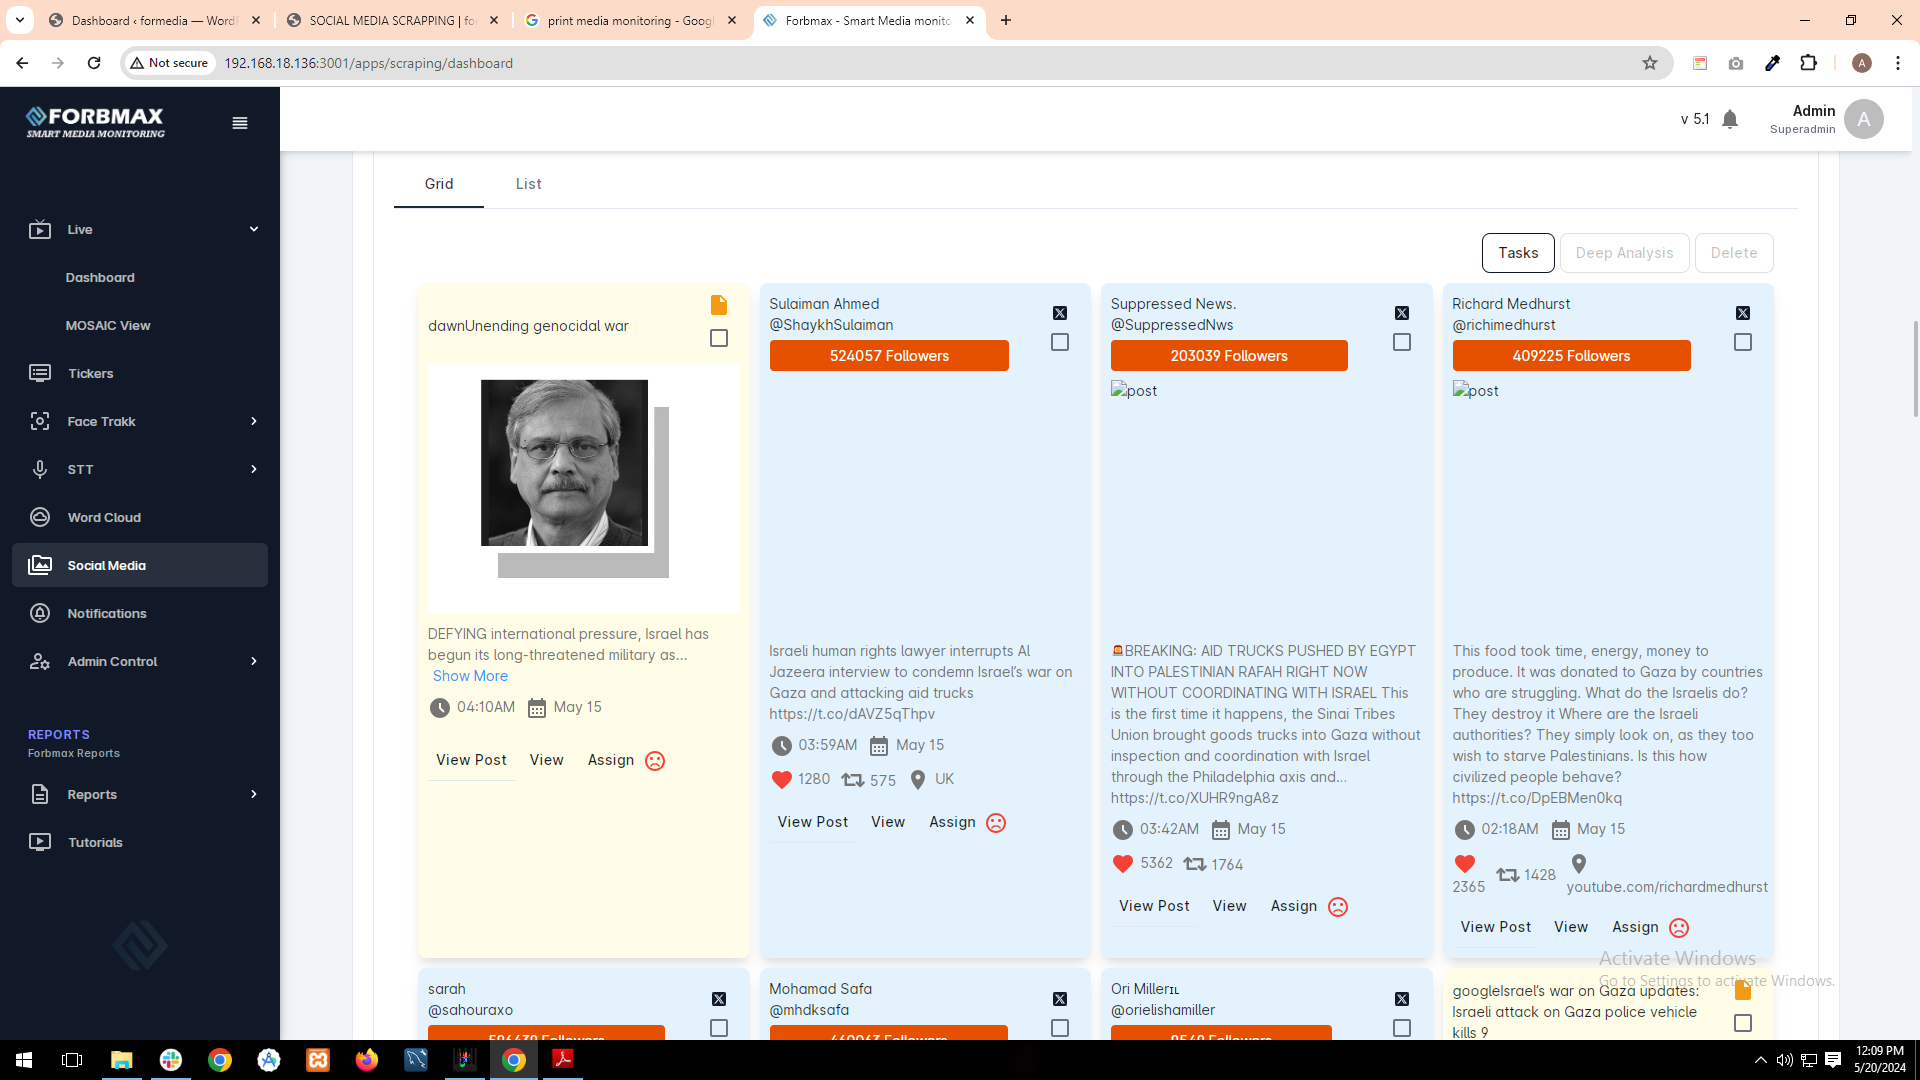Open https://t.co/XUHR9ngA8z link in post
The image size is (1920, 1080).
tap(1194, 798)
